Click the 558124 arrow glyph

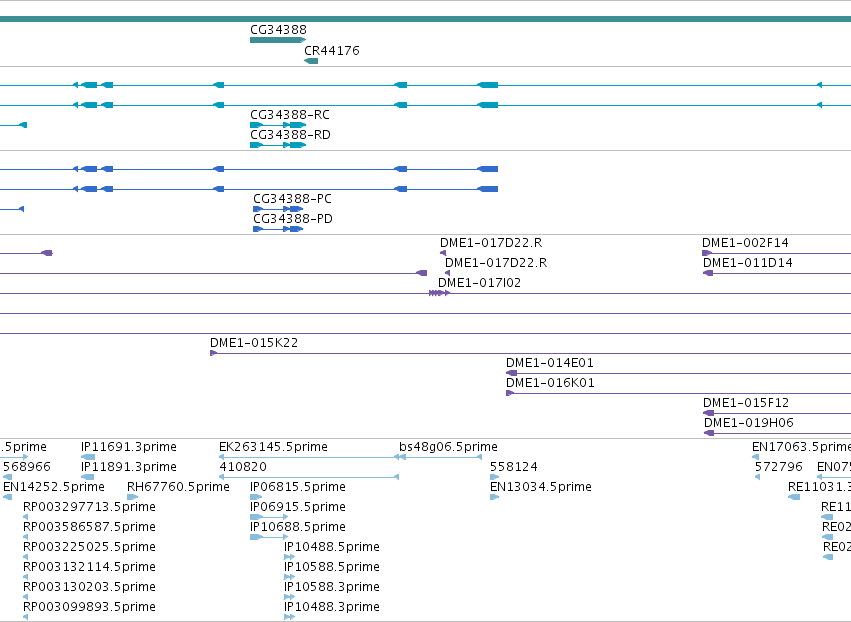coord(494,477)
